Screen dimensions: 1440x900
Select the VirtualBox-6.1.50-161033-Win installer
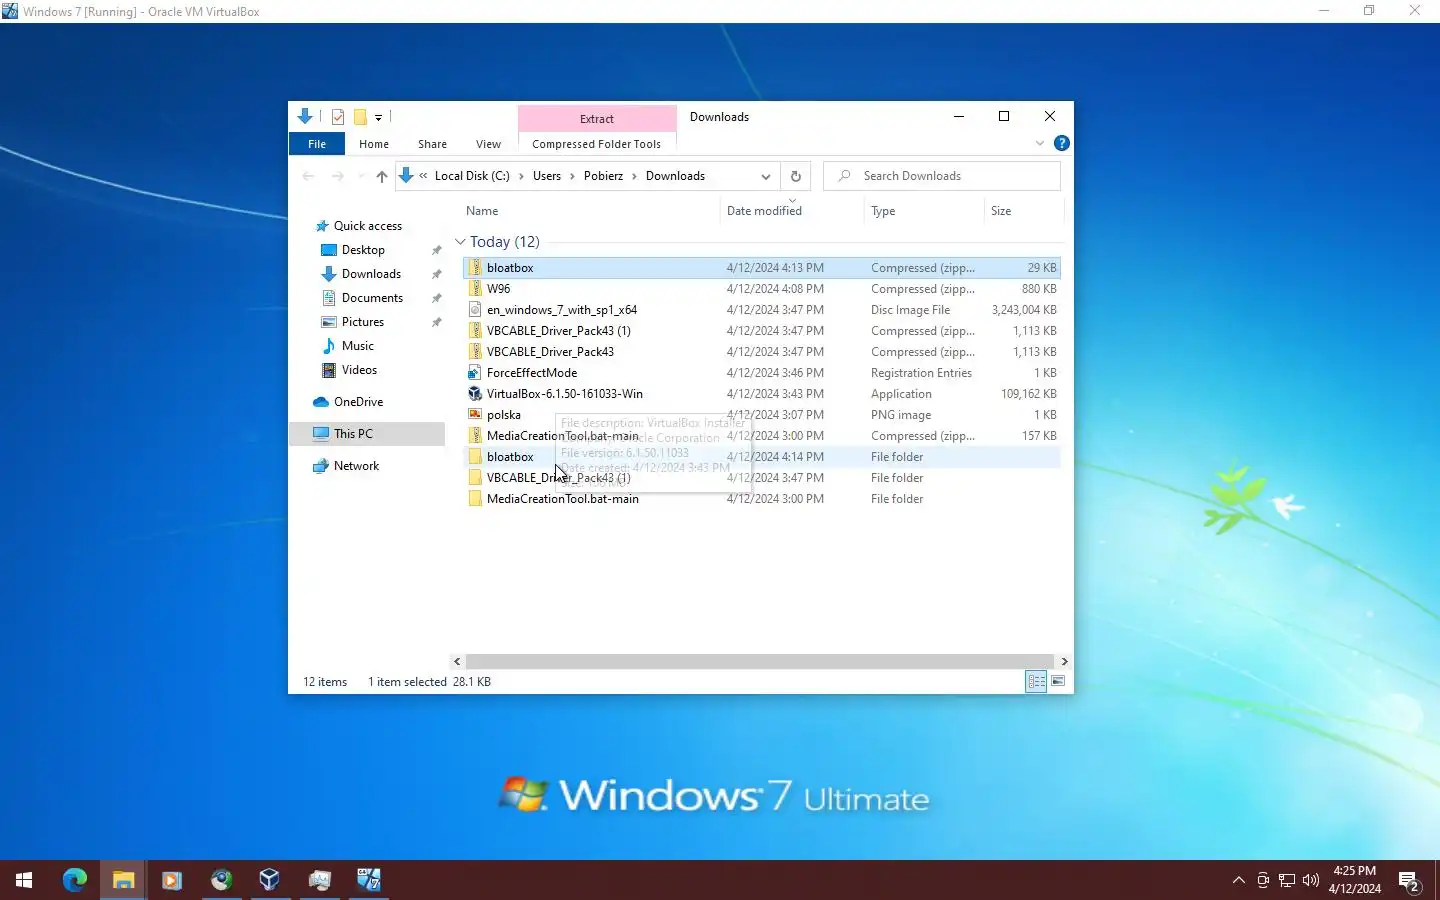761,394
